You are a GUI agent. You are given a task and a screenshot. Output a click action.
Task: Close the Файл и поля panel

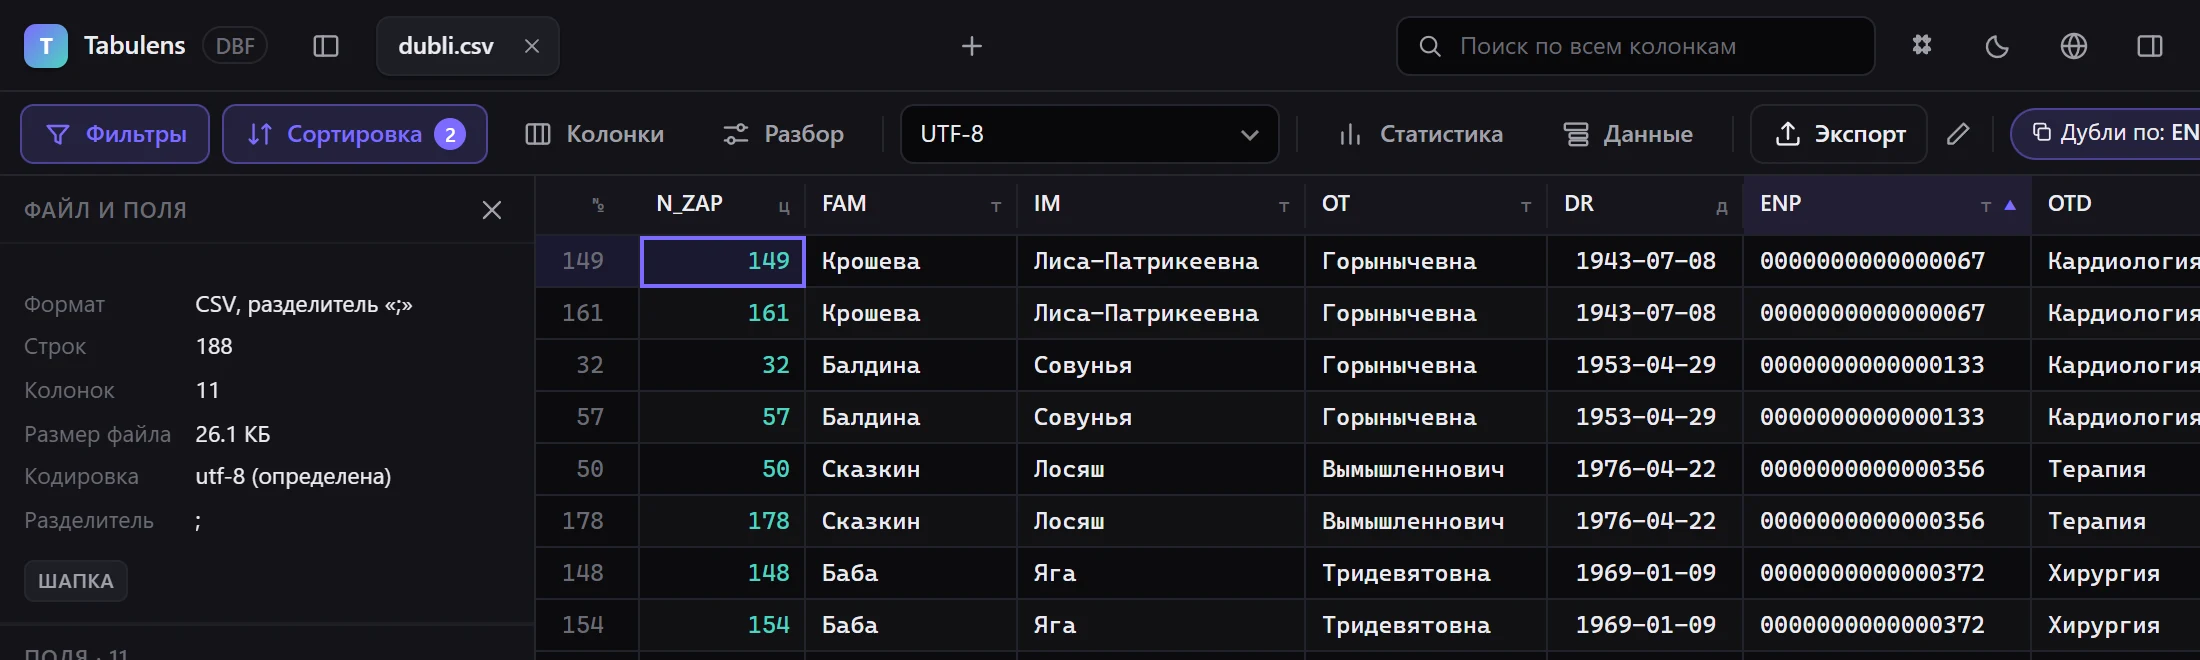click(x=492, y=210)
